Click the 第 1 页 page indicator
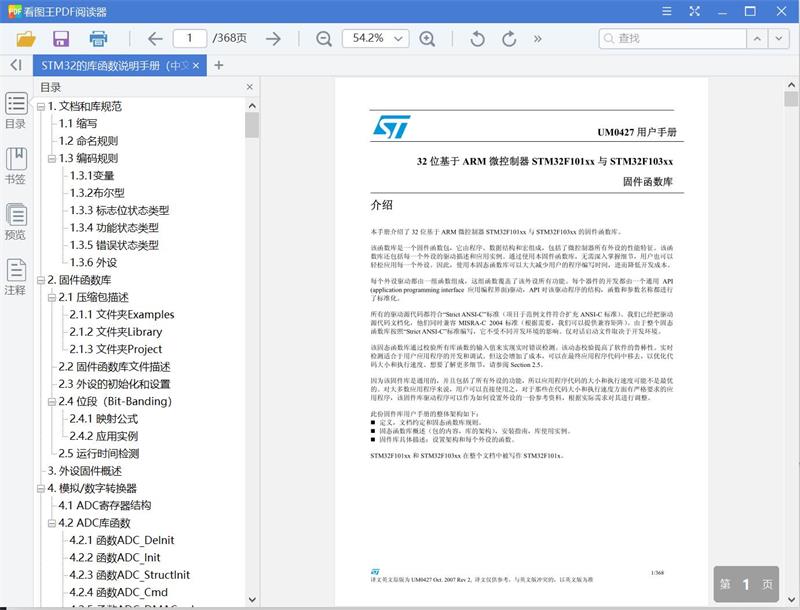The image size is (800, 610). point(746,584)
